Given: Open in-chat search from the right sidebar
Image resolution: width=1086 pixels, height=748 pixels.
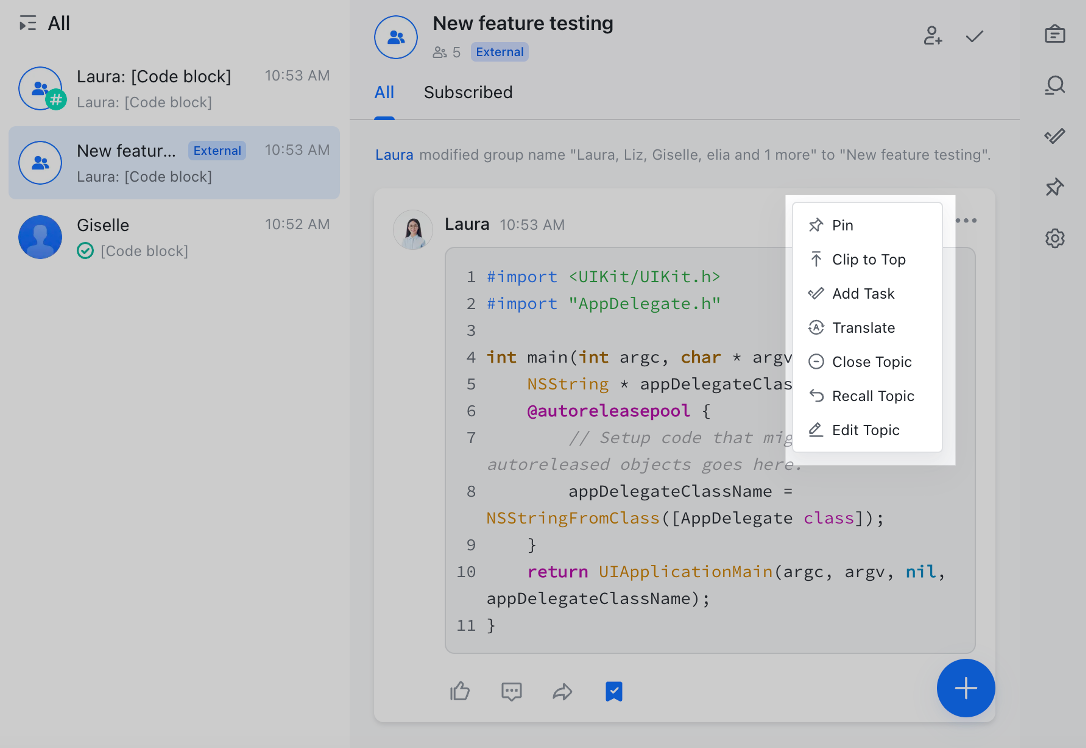Looking at the screenshot, I should pos(1054,85).
